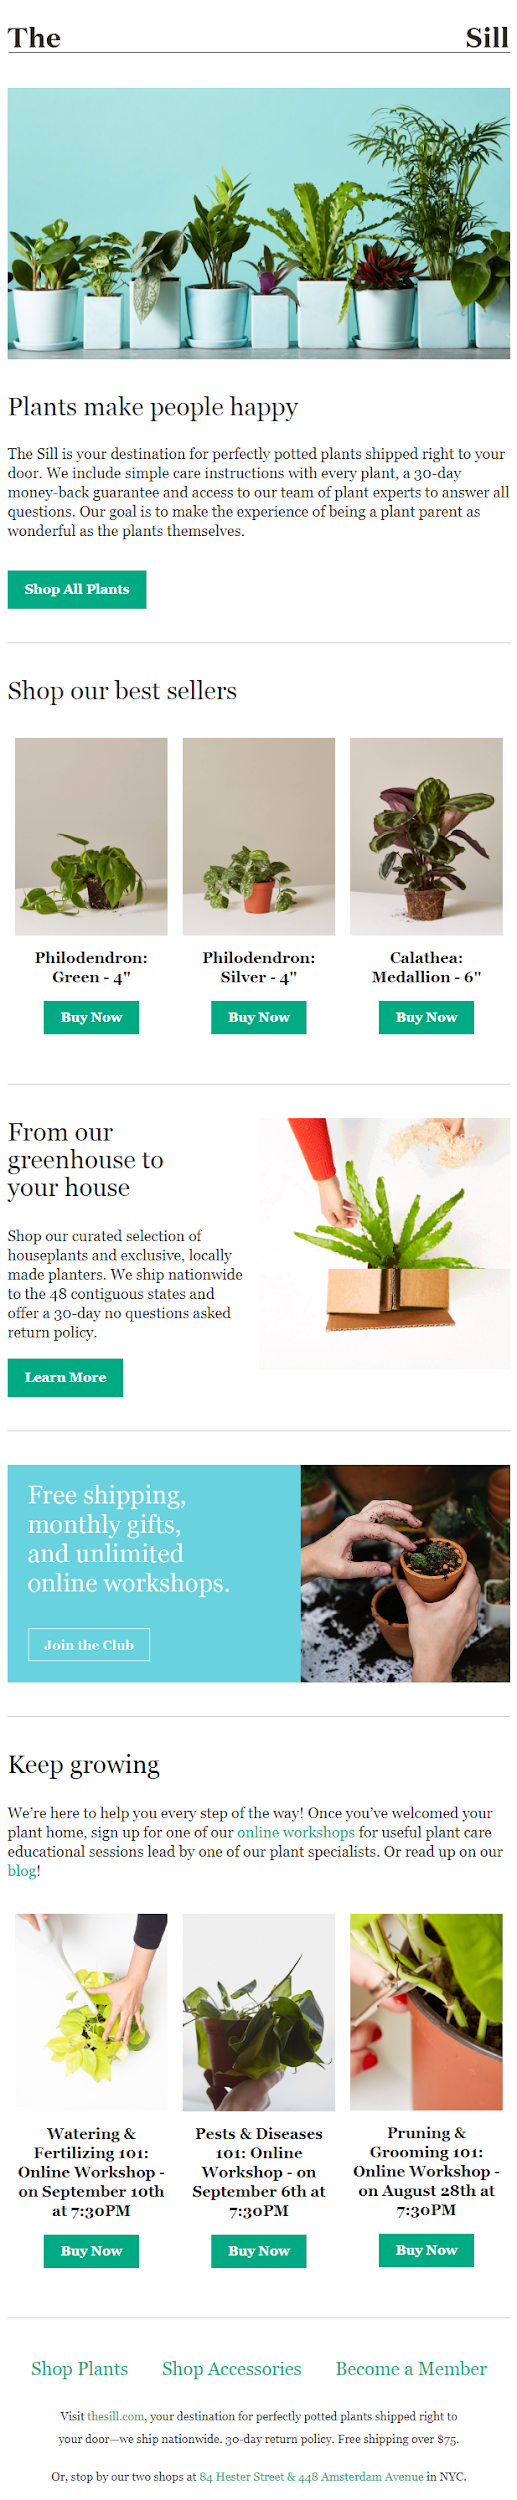This screenshot has height=2500, width=517.
Task: Go to Shop Accessories in footer
Action: tap(232, 2368)
